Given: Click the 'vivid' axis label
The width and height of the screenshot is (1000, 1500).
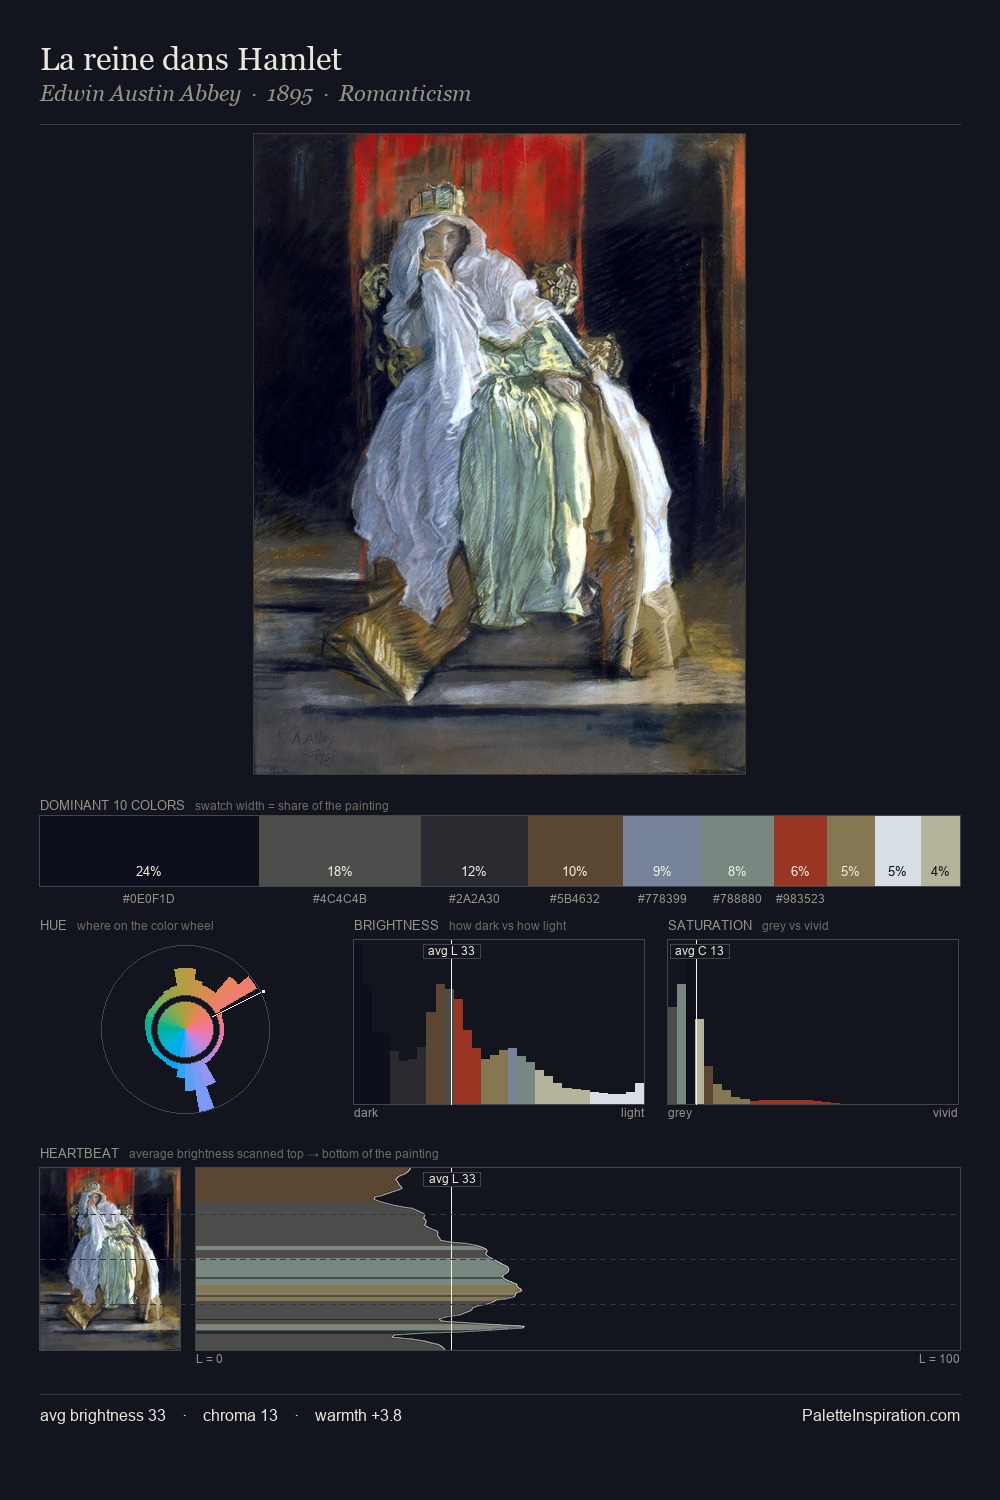Looking at the screenshot, I should point(945,1113).
